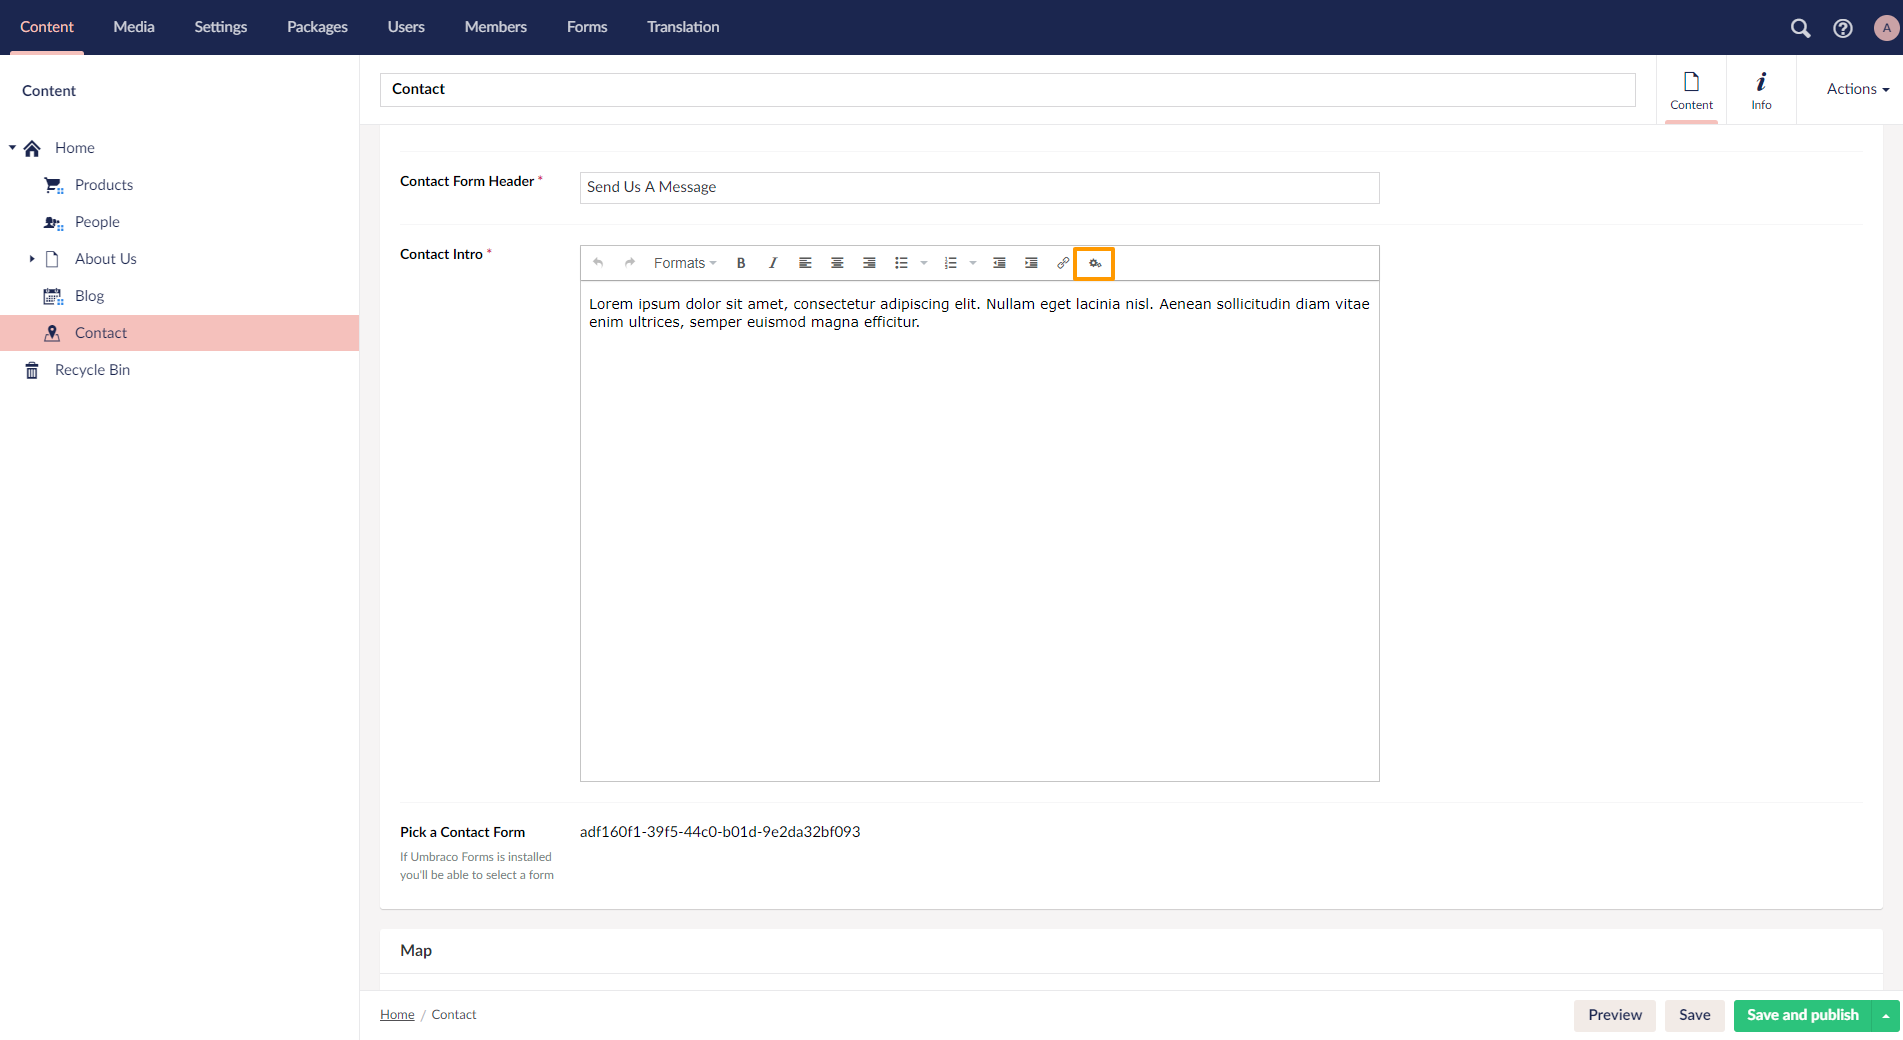Select About Us in the content tree
The image size is (1903, 1040).
[106, 259]
